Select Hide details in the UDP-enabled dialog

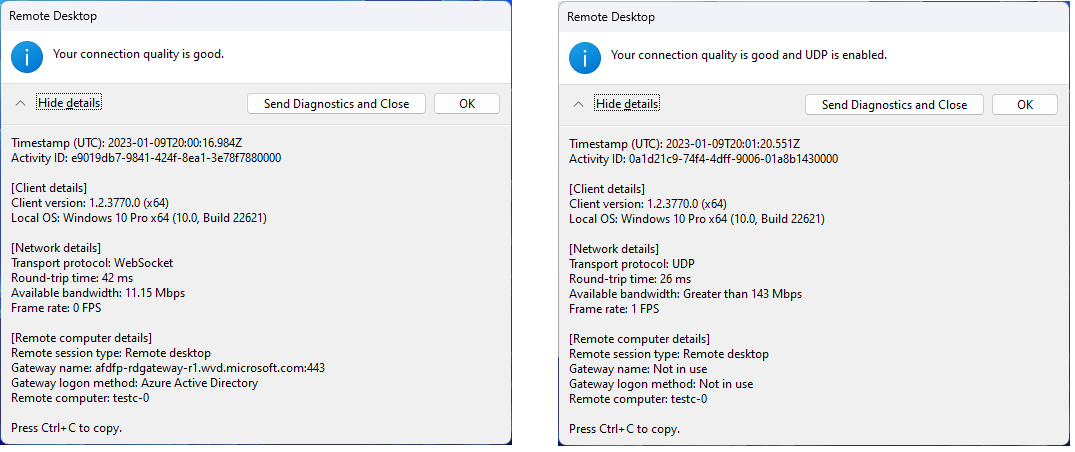(x=627, y=104)
